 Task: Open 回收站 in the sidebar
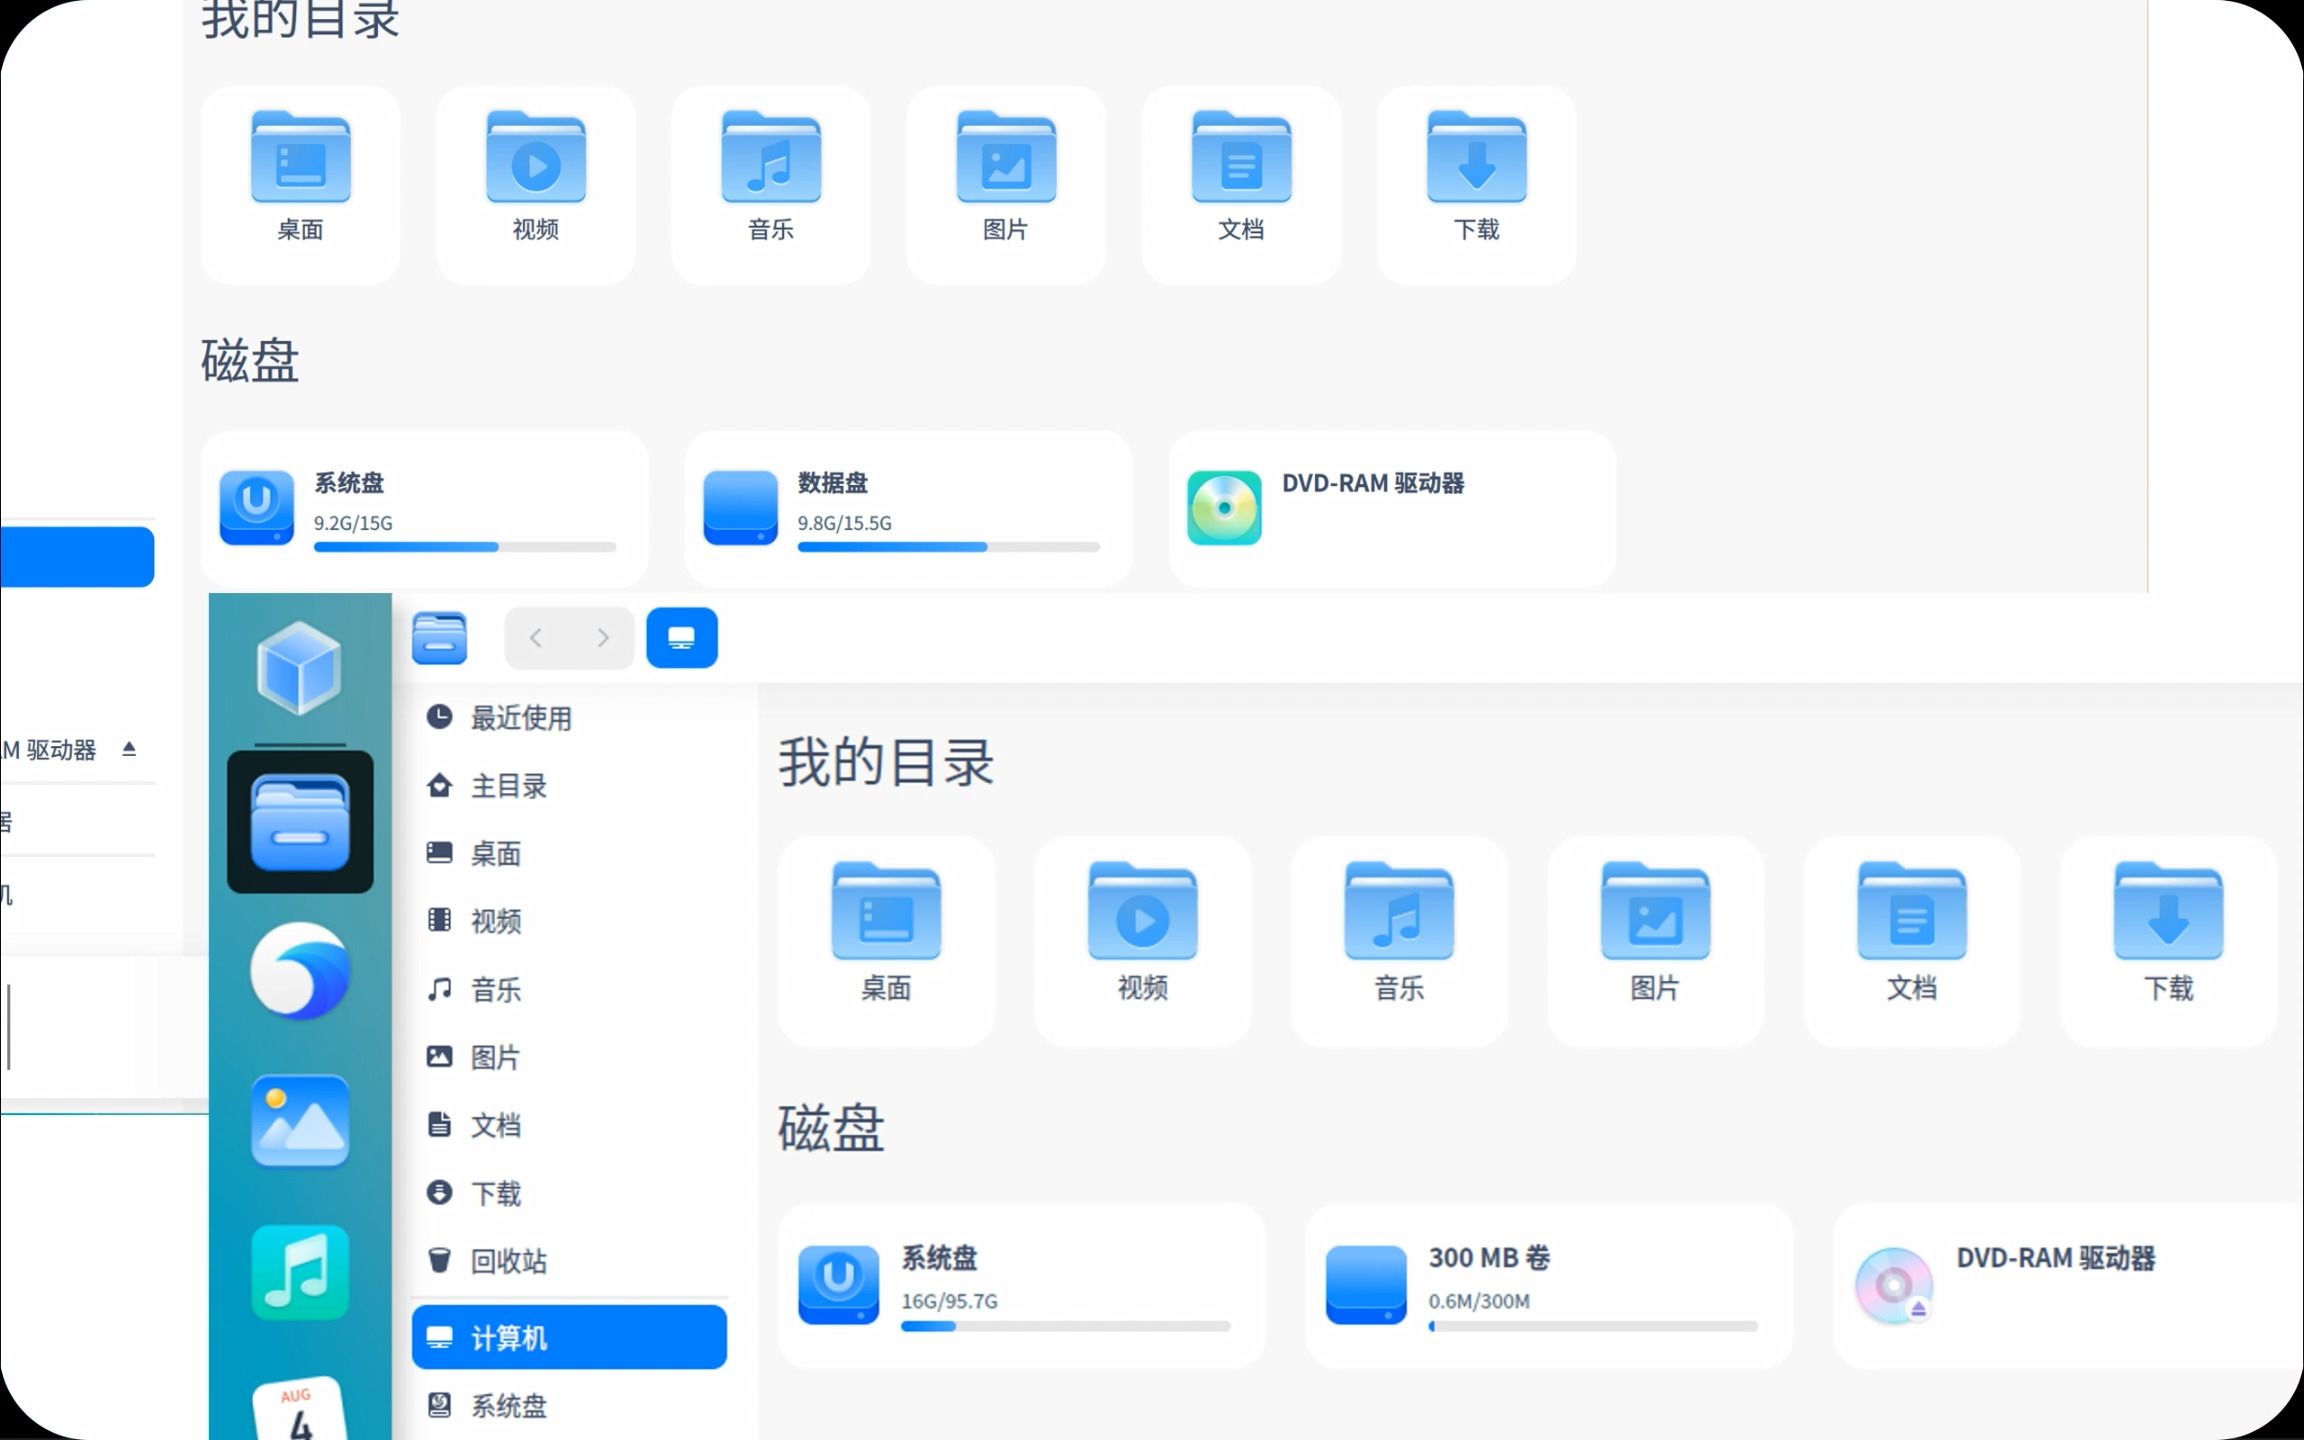click(x=508, y=1260)
